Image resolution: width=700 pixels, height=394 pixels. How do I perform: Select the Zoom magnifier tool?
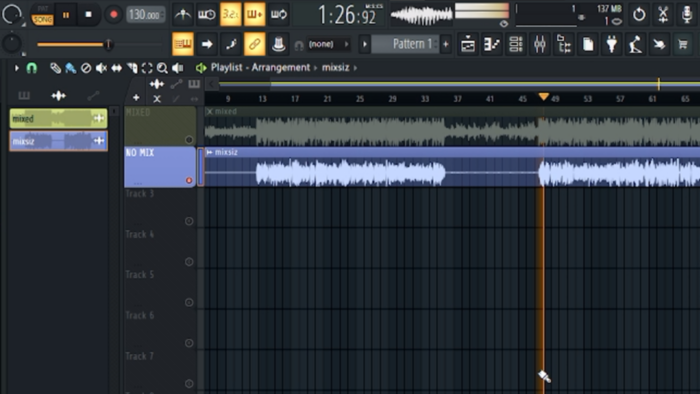(x=162, y=68)
